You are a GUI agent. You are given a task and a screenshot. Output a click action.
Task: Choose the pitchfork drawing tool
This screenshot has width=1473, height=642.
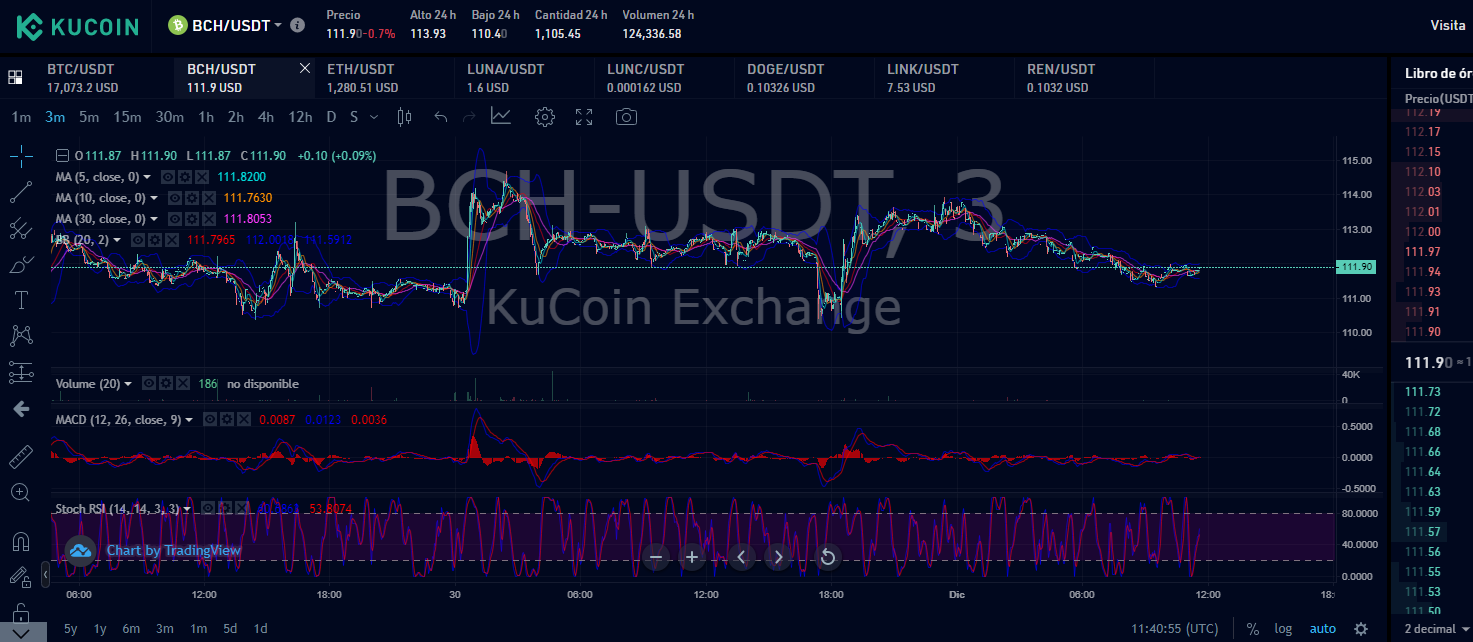[21, 228]
